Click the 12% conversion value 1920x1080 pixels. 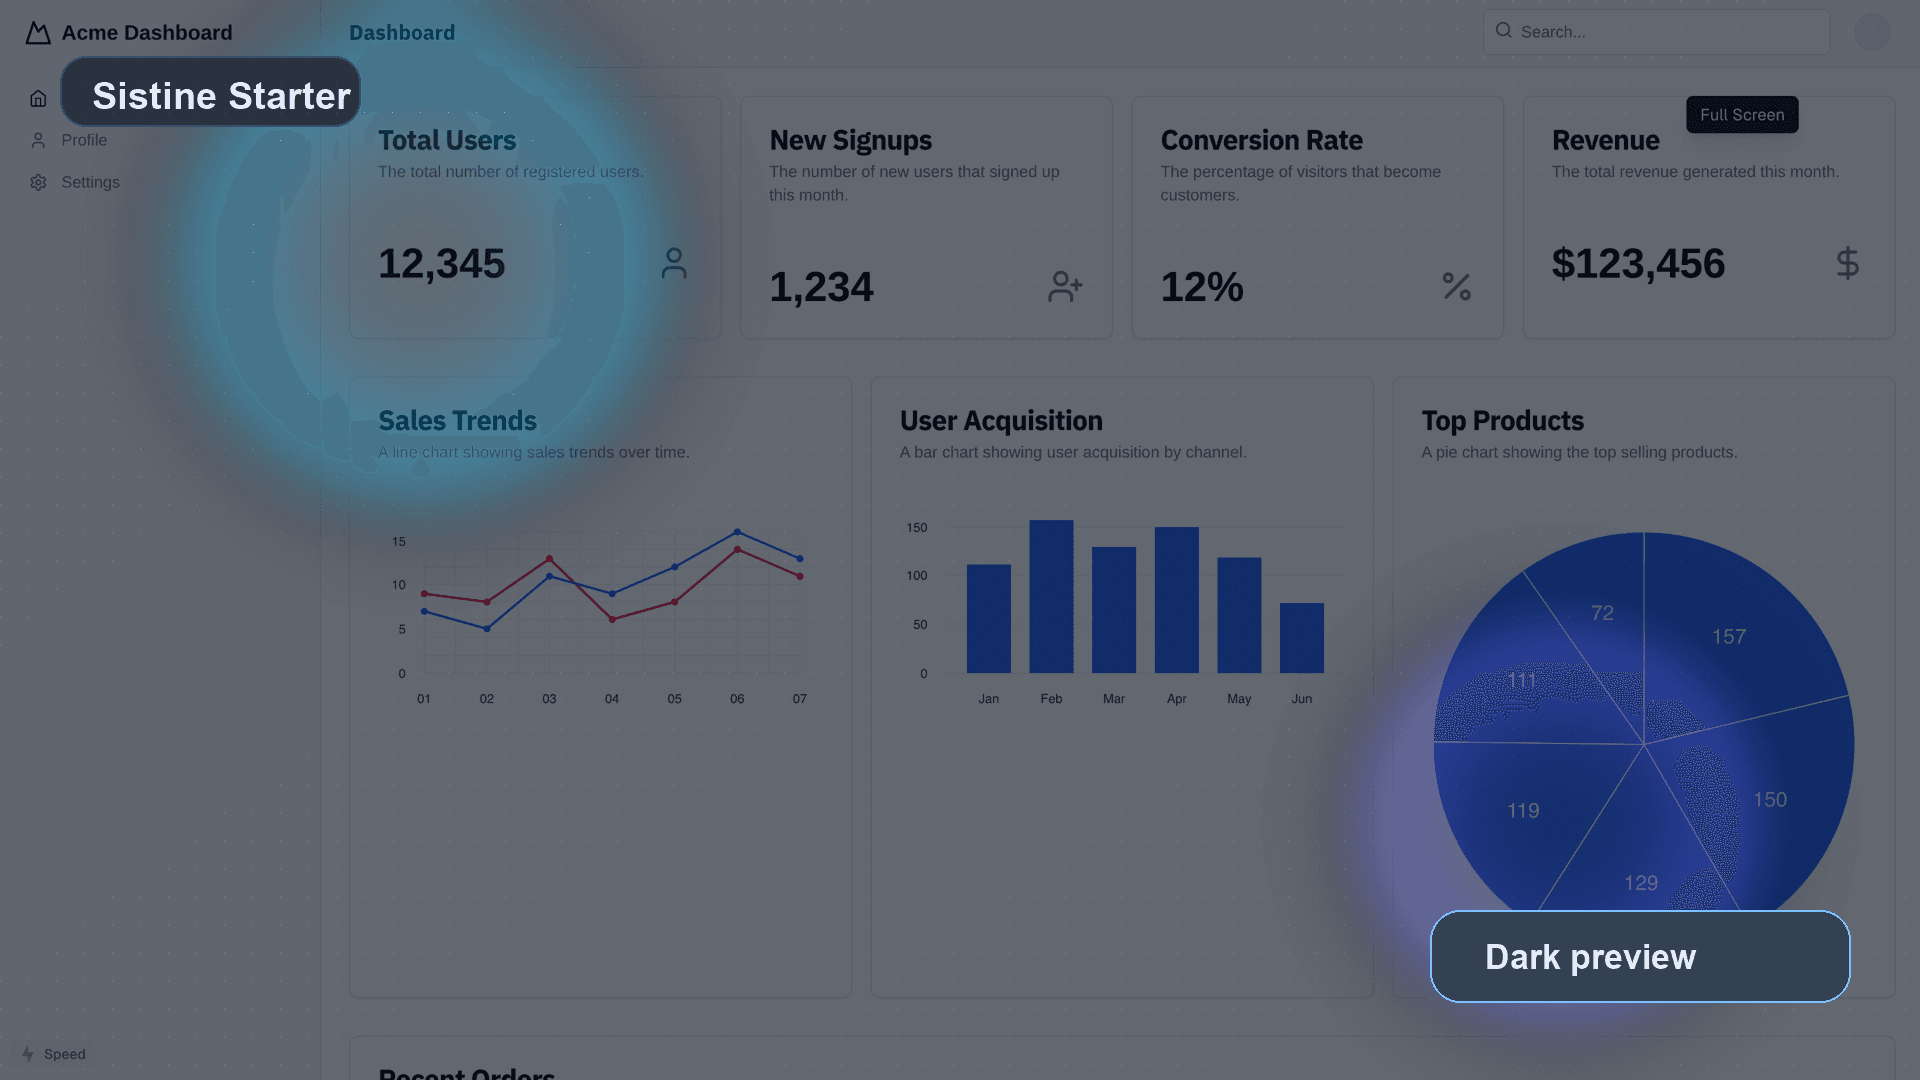(1202, 287)
